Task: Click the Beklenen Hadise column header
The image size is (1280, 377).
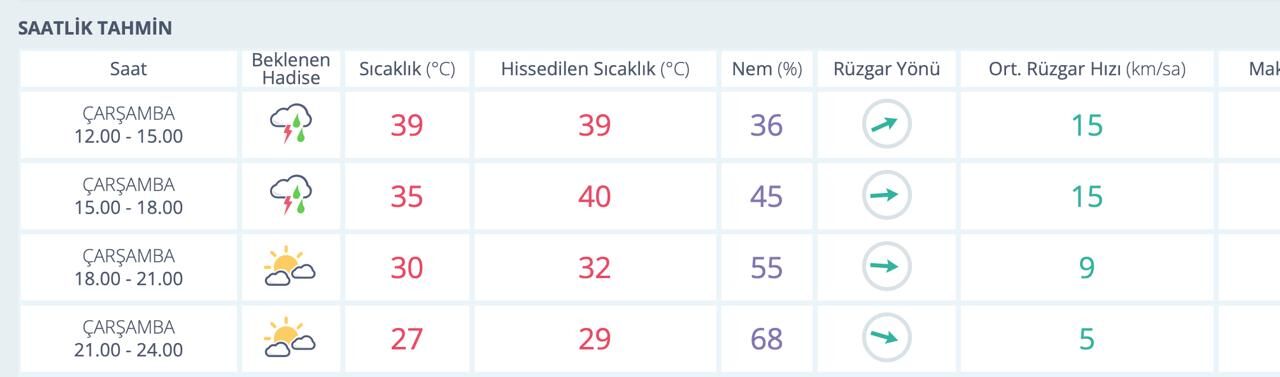Action: coord(291,69)
